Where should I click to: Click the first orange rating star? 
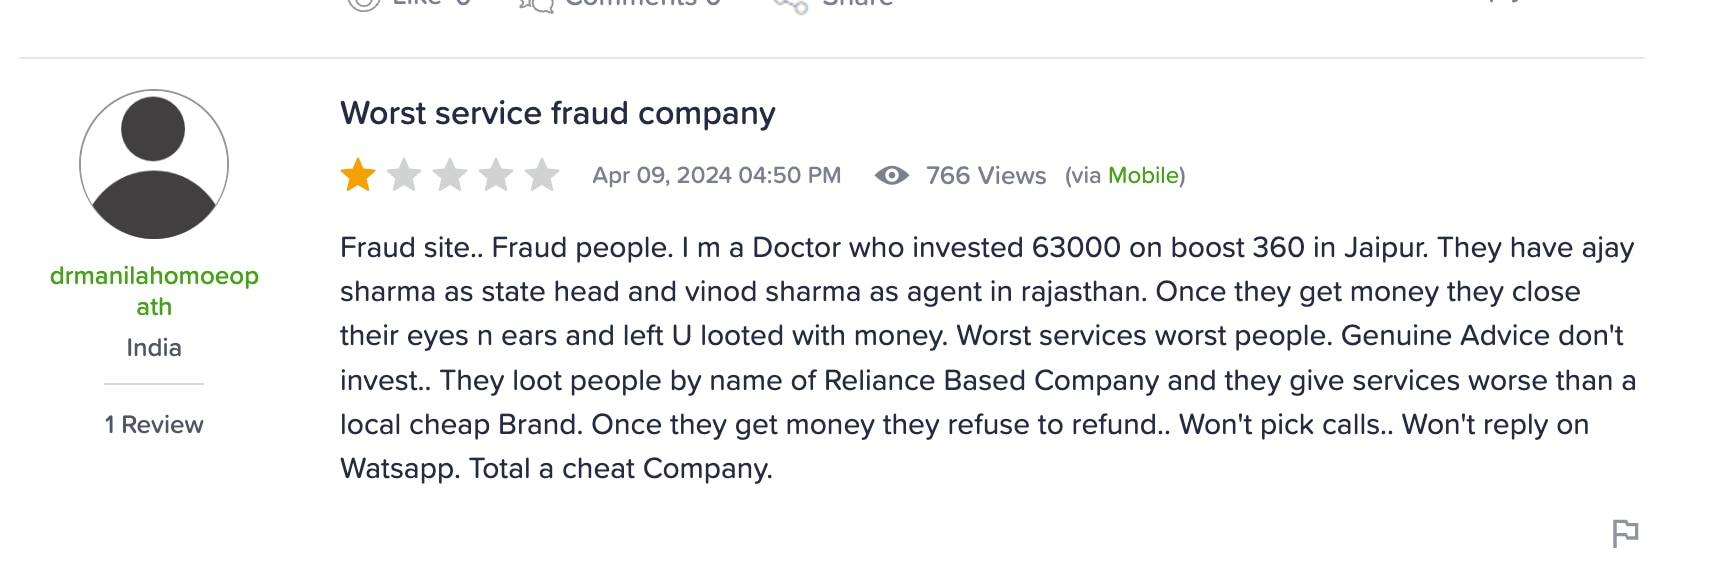coord(358,176)
